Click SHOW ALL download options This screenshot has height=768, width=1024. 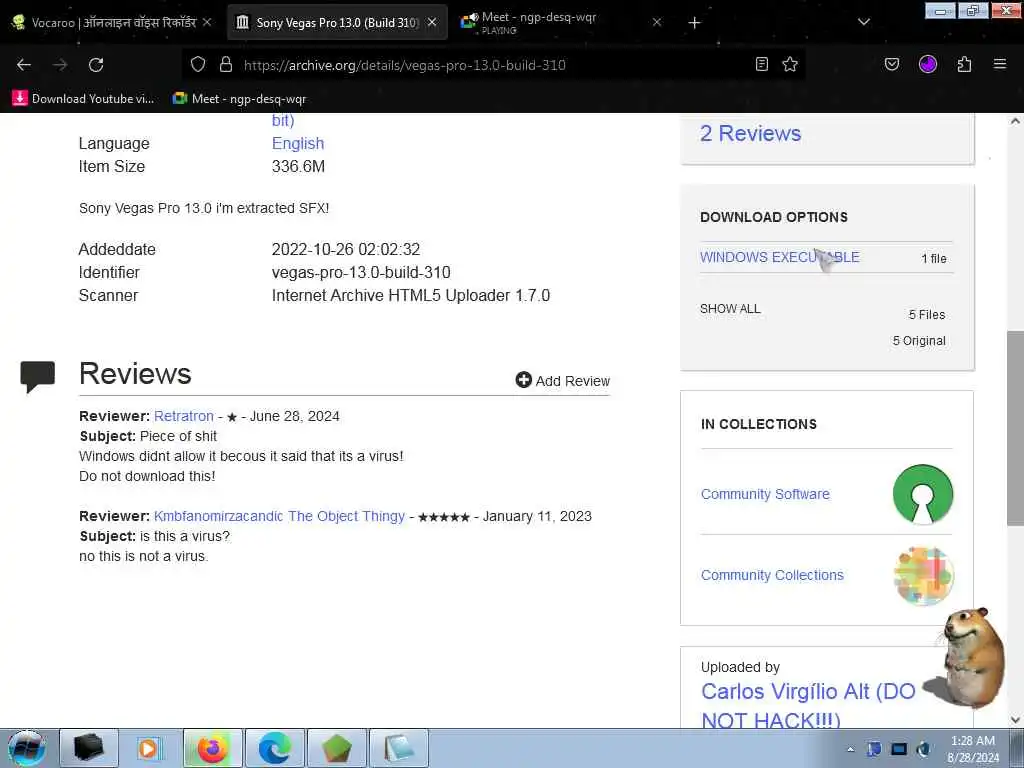pos(730,309)
